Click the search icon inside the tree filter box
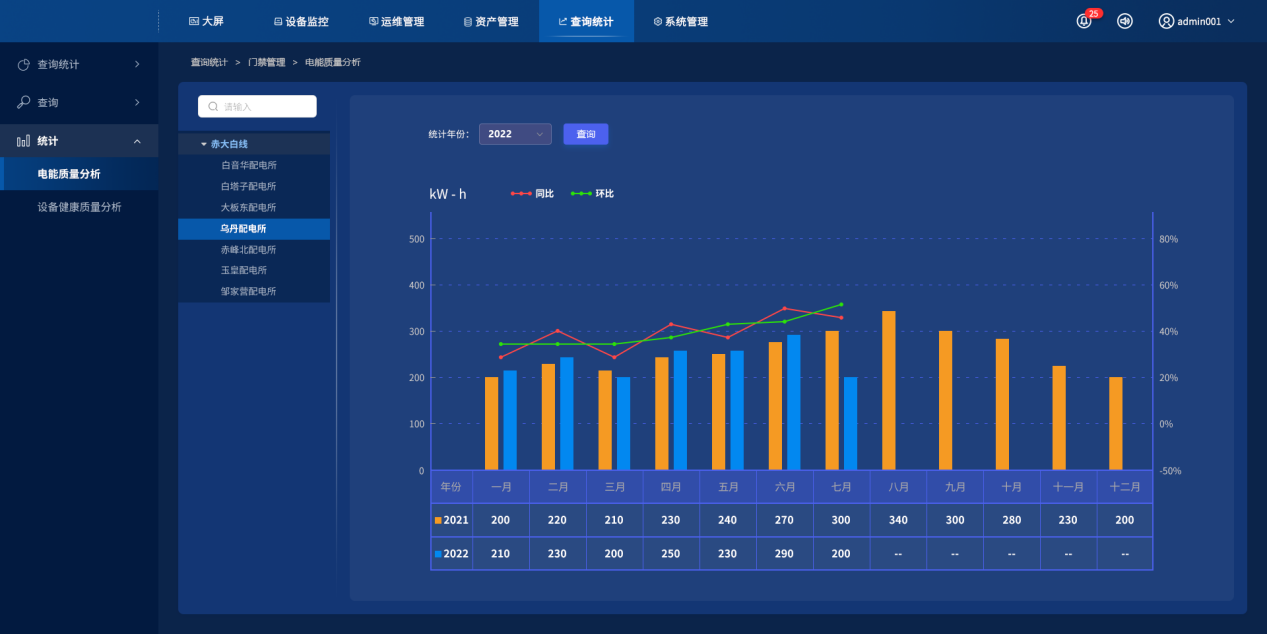Image resolution: width=1267 pixels, height=634 pixels. 213,106
